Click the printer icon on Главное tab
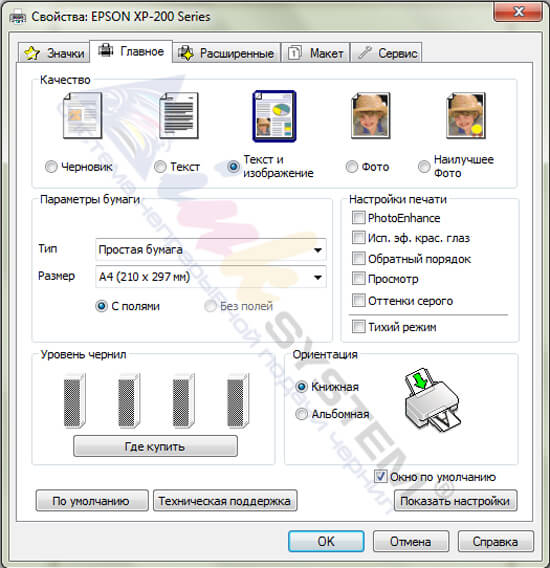This screenshot has height=568, width=550. click(106, 50)
